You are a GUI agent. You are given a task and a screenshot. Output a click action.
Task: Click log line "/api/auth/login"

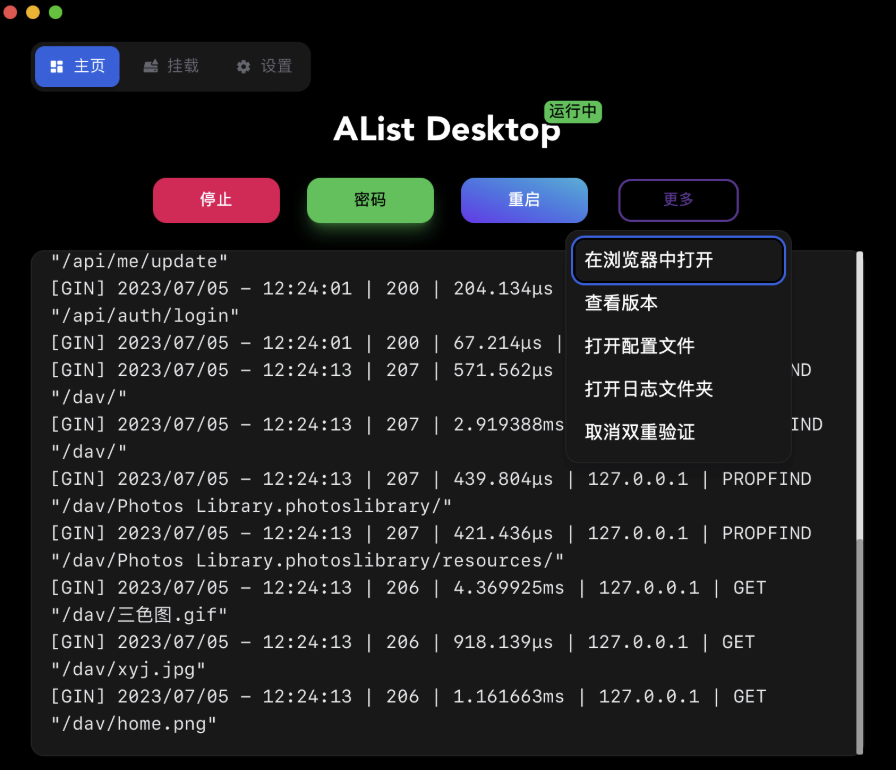(145, 316)
